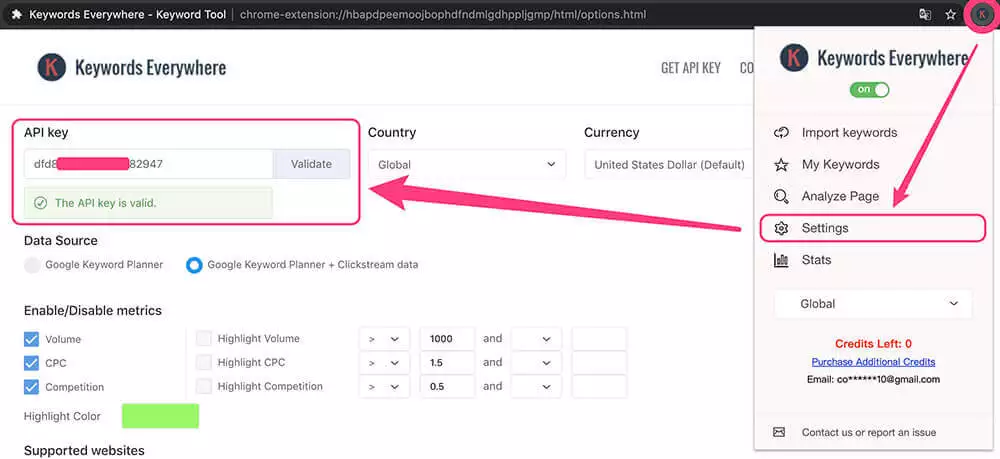This screenshot has height=459, width=1000.
Task: Click the Import keywords cloud icon
Action: point(781,133)
